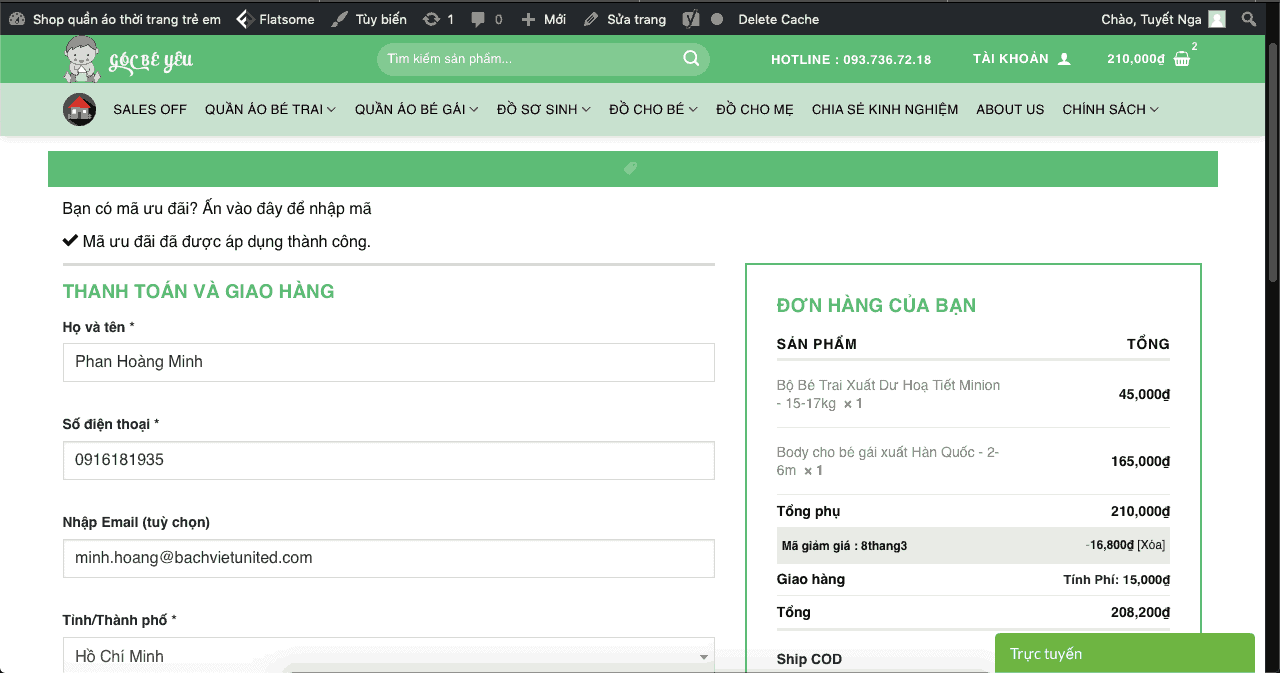Open the Sales Off menu item
Screen dimensions: 1280x673
tap(150, 110)
